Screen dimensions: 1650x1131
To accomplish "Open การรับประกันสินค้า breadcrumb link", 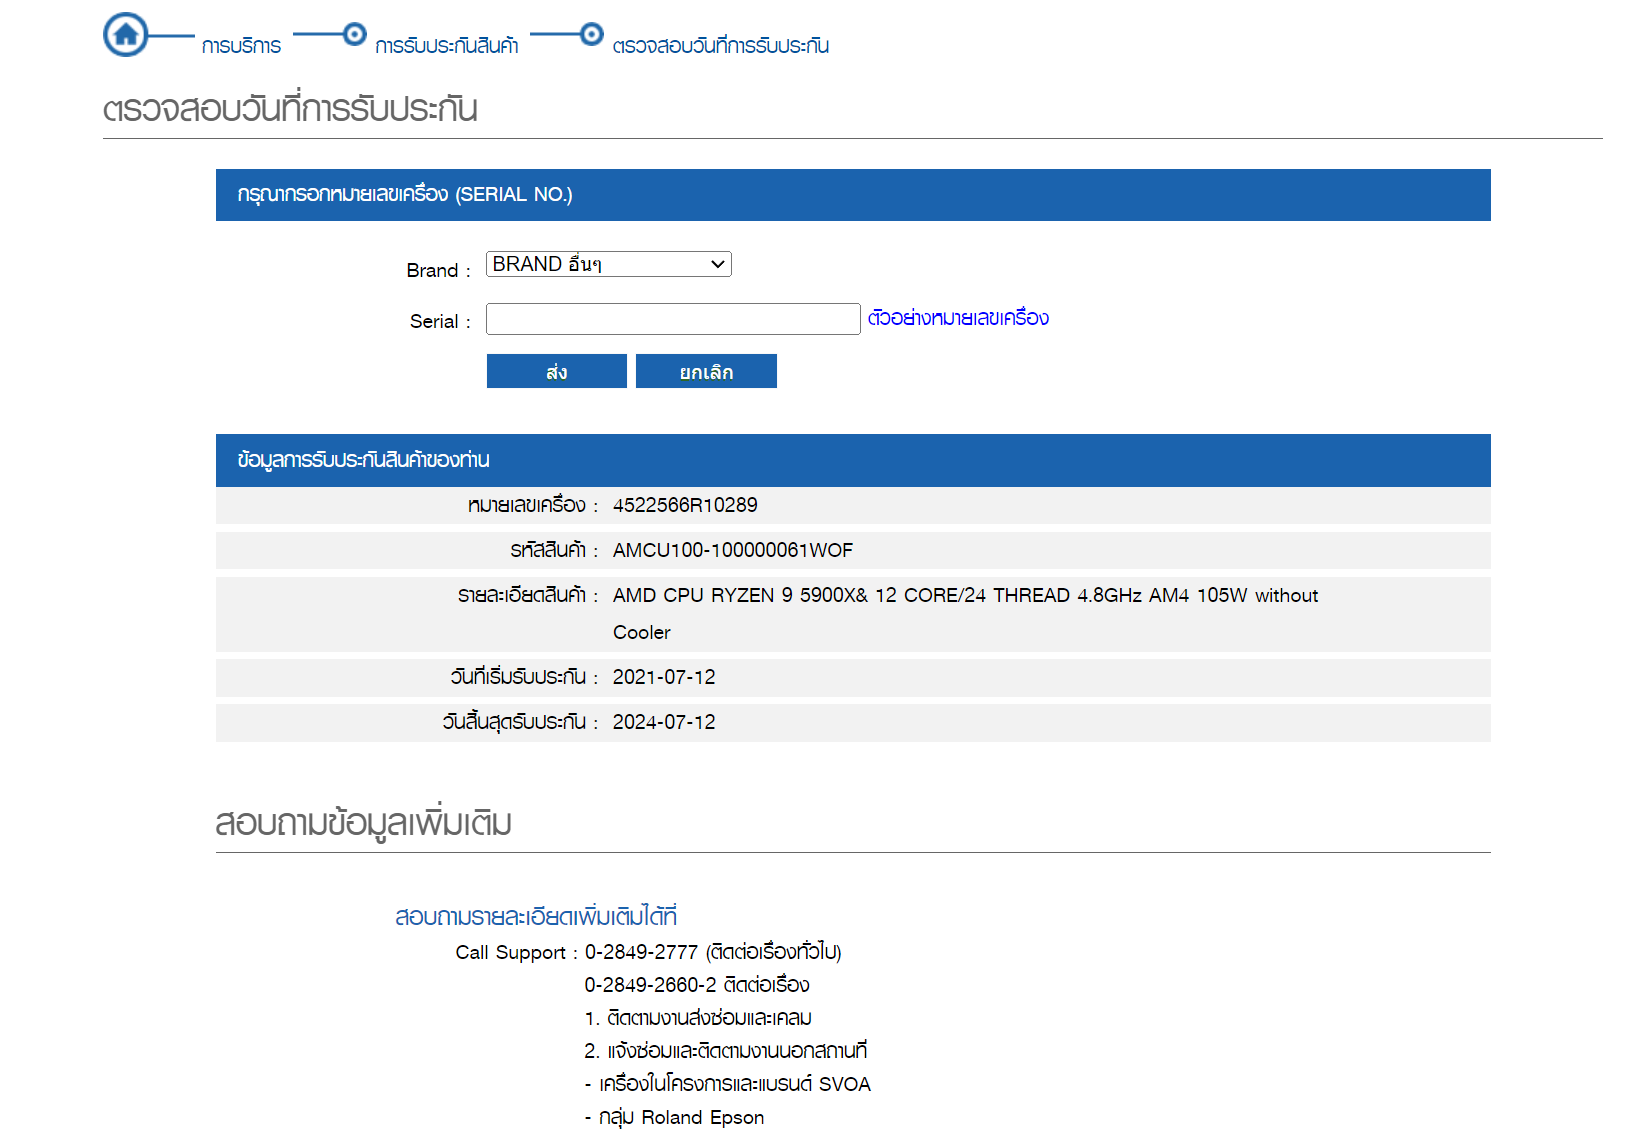I will (x=446, y=46).
